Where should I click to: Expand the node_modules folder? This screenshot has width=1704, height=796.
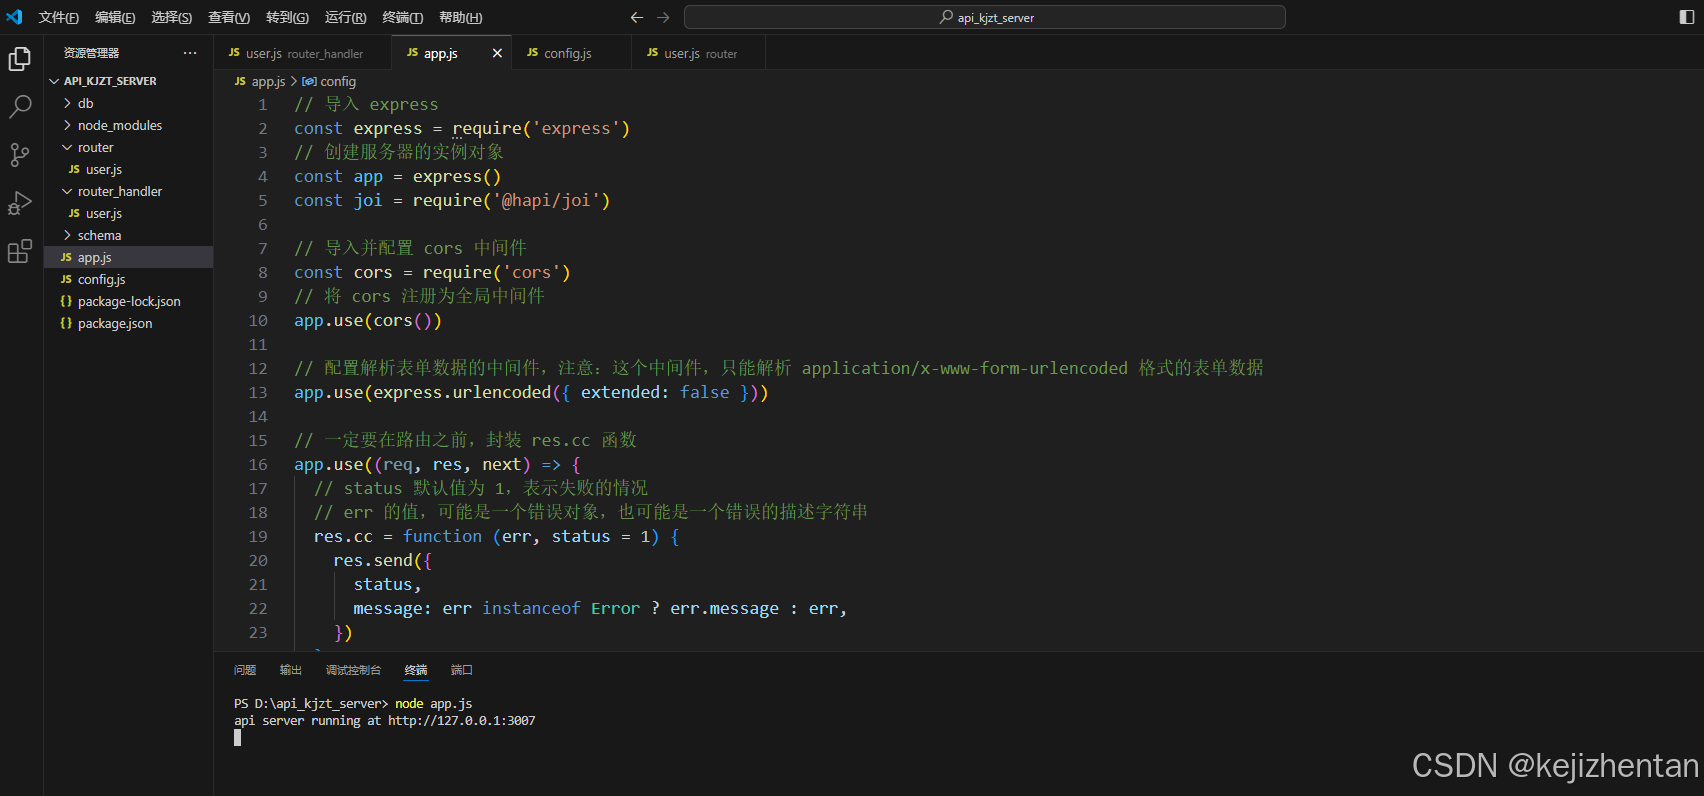coord(67,125)
